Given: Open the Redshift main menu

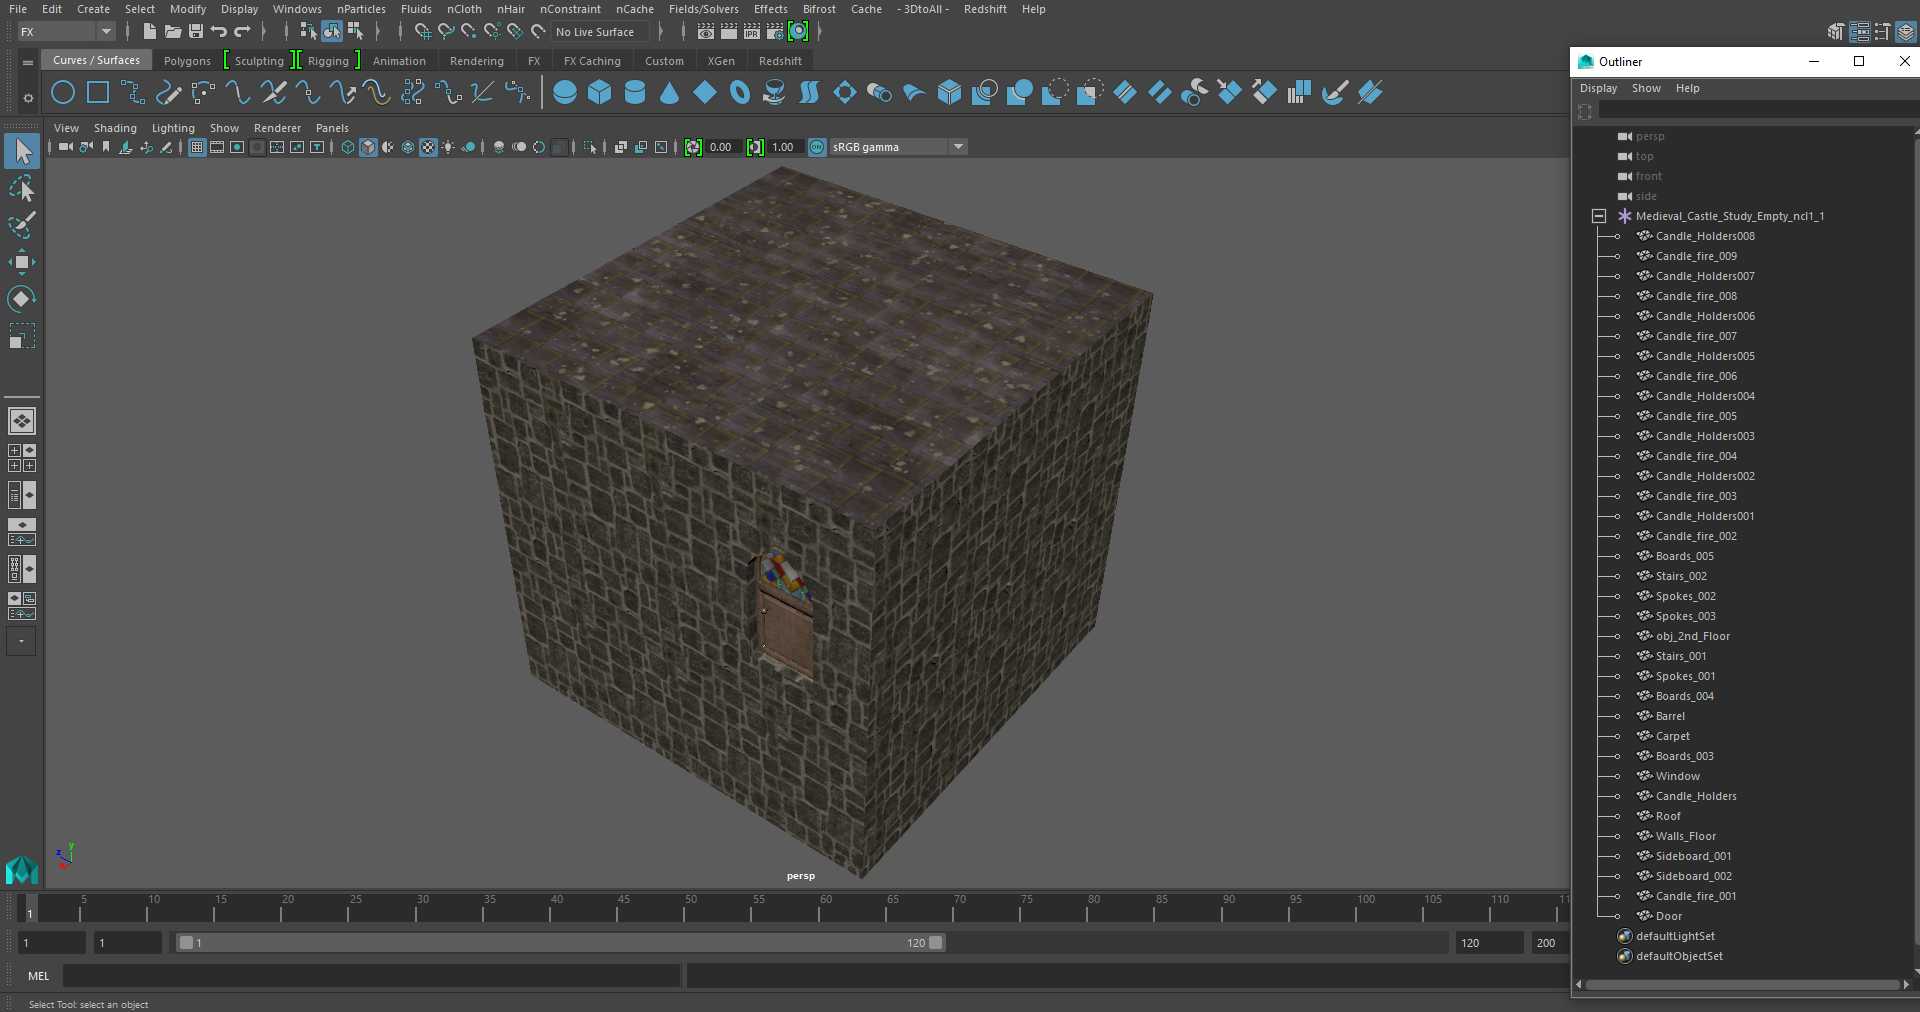Looking at the screenshot, I should [985, 9].
